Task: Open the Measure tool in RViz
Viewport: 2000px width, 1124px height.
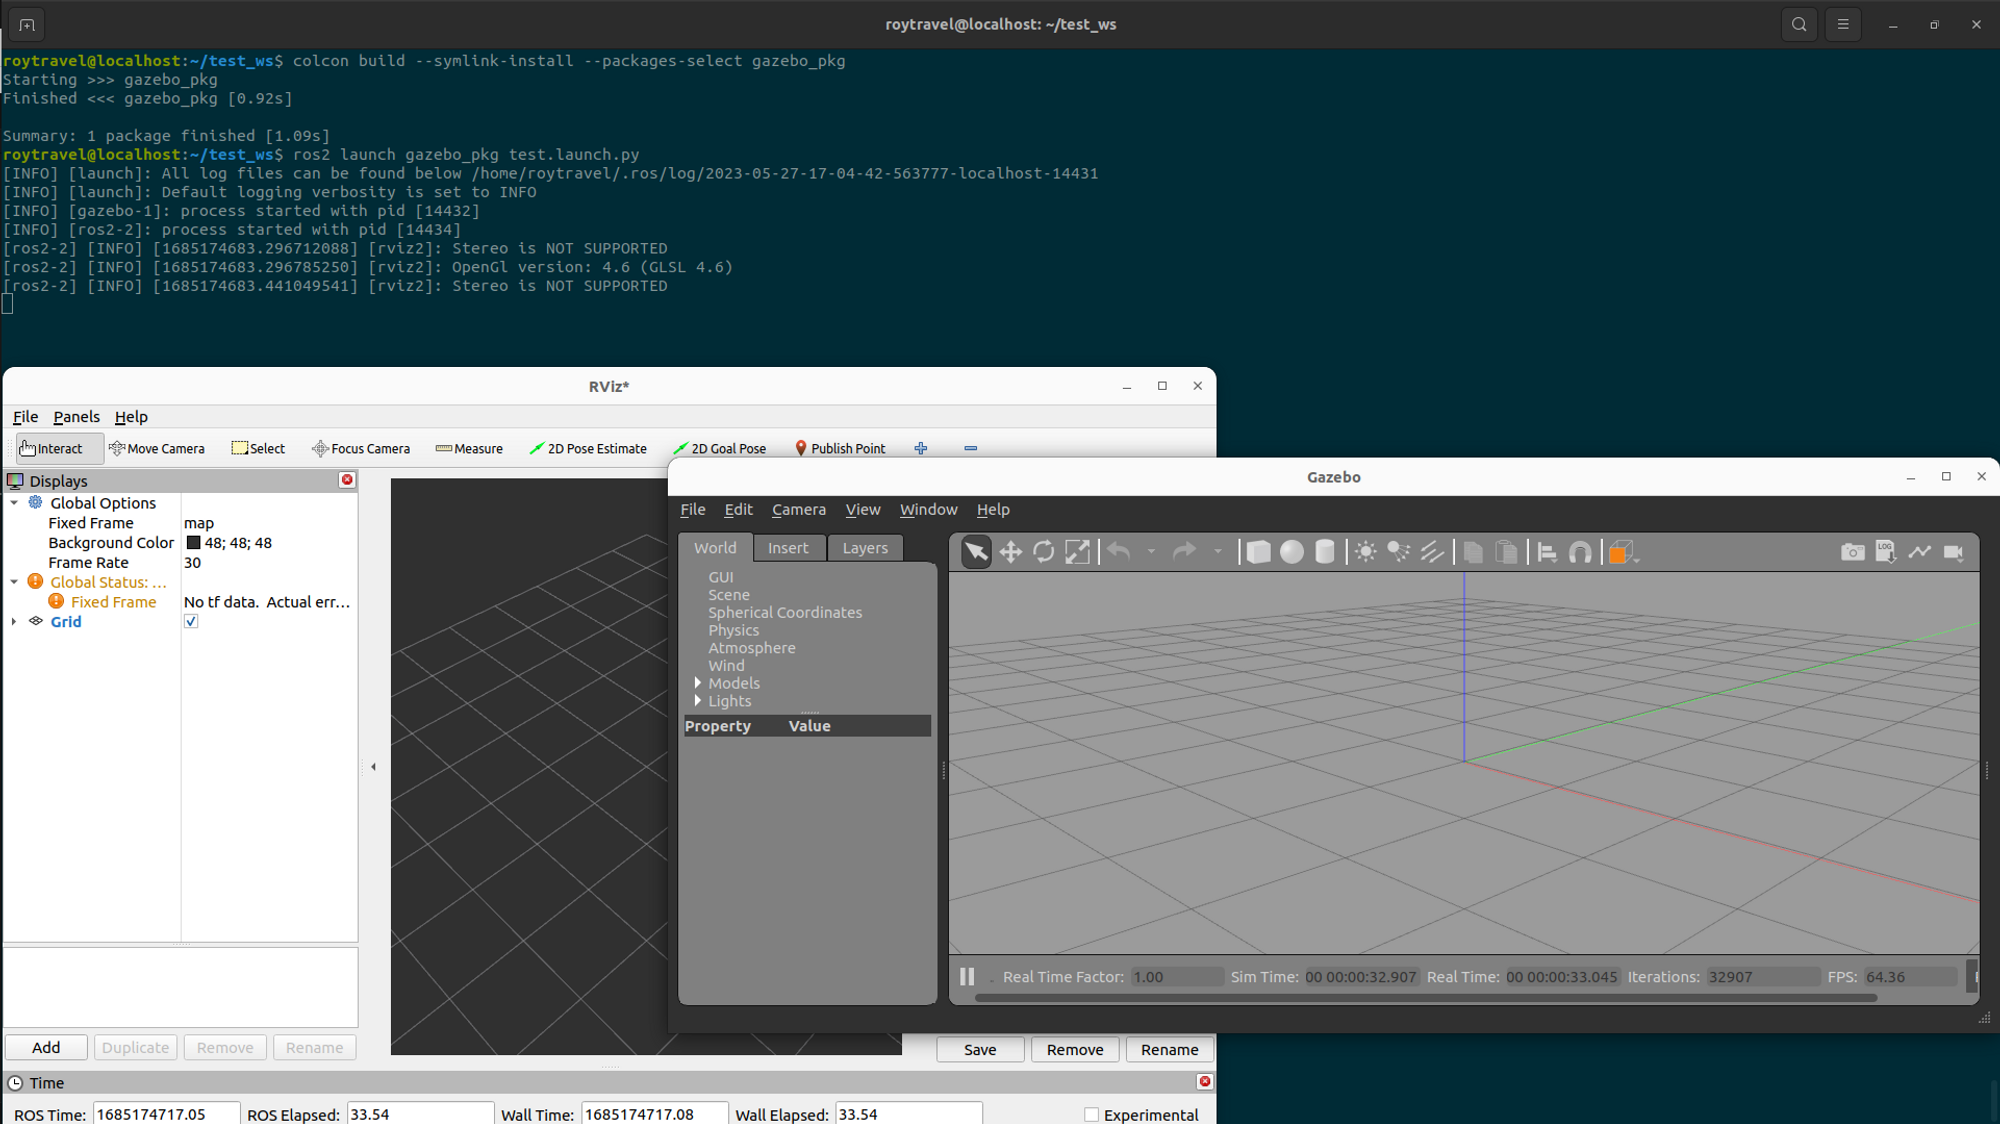Action: click(x=469, y=448)
